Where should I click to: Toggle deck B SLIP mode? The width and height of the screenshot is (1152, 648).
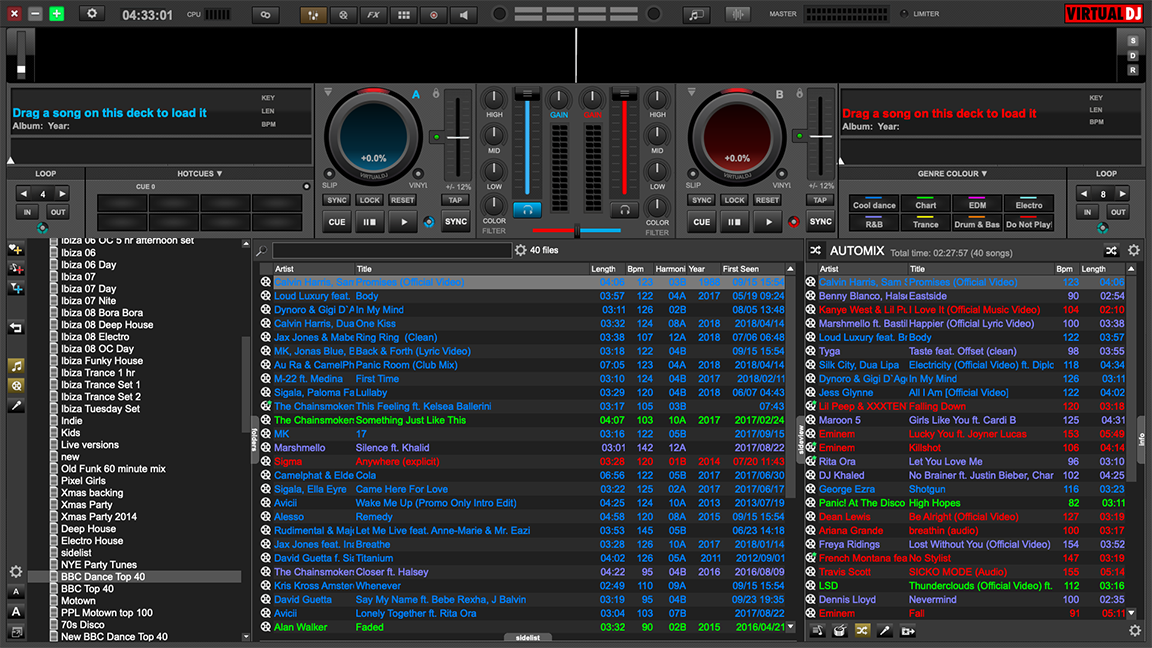pos(692,175)
